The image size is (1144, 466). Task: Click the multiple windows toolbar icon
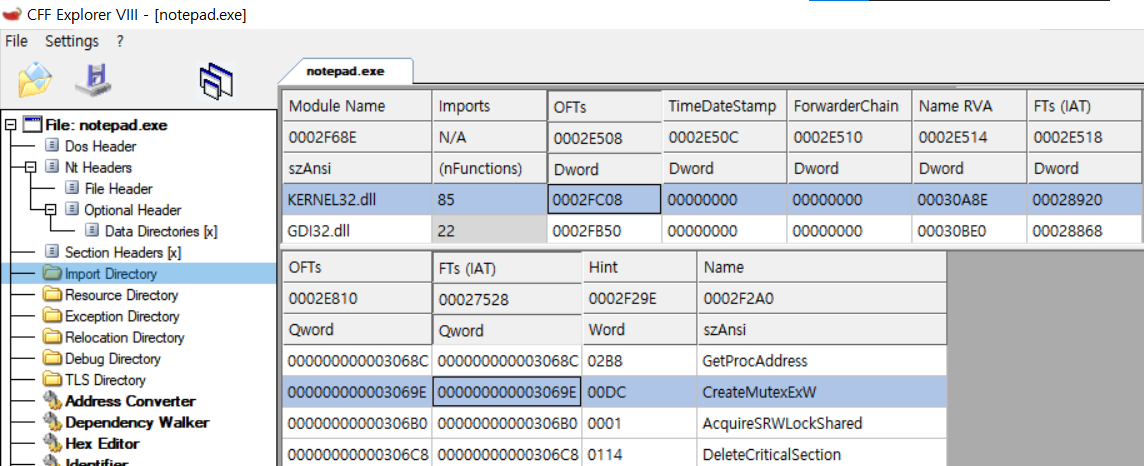point(217,81)
